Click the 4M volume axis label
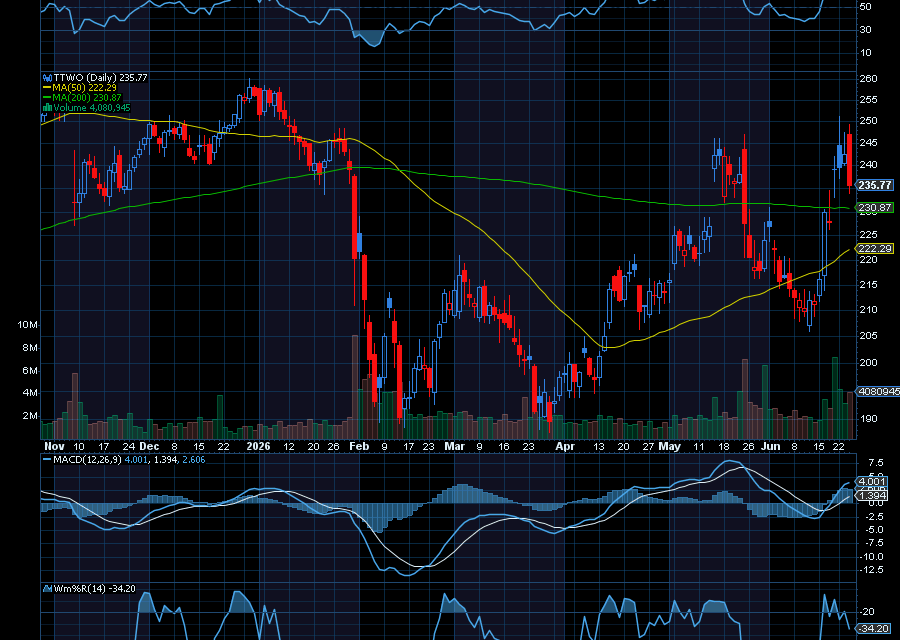Image resolution: width=900 pixels, height=640 pixels. [x=30, y=393]
